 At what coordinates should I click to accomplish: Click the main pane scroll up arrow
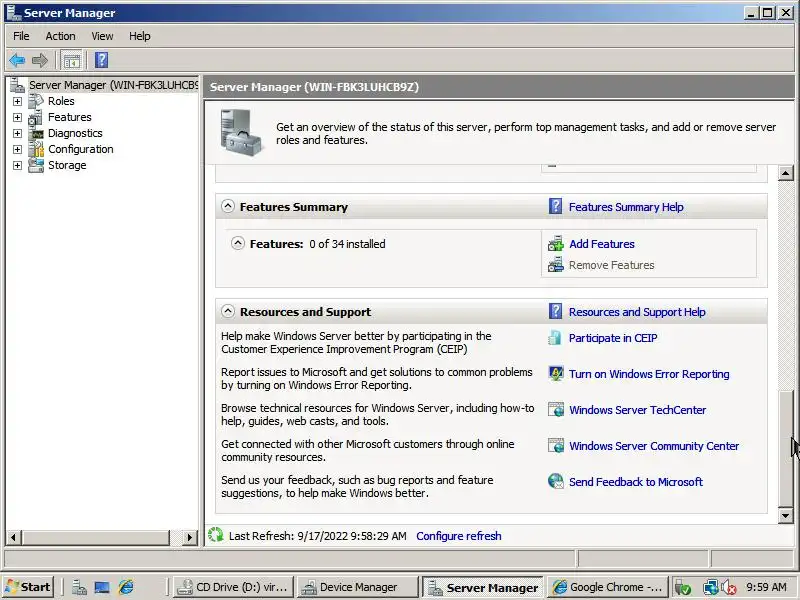786,173
